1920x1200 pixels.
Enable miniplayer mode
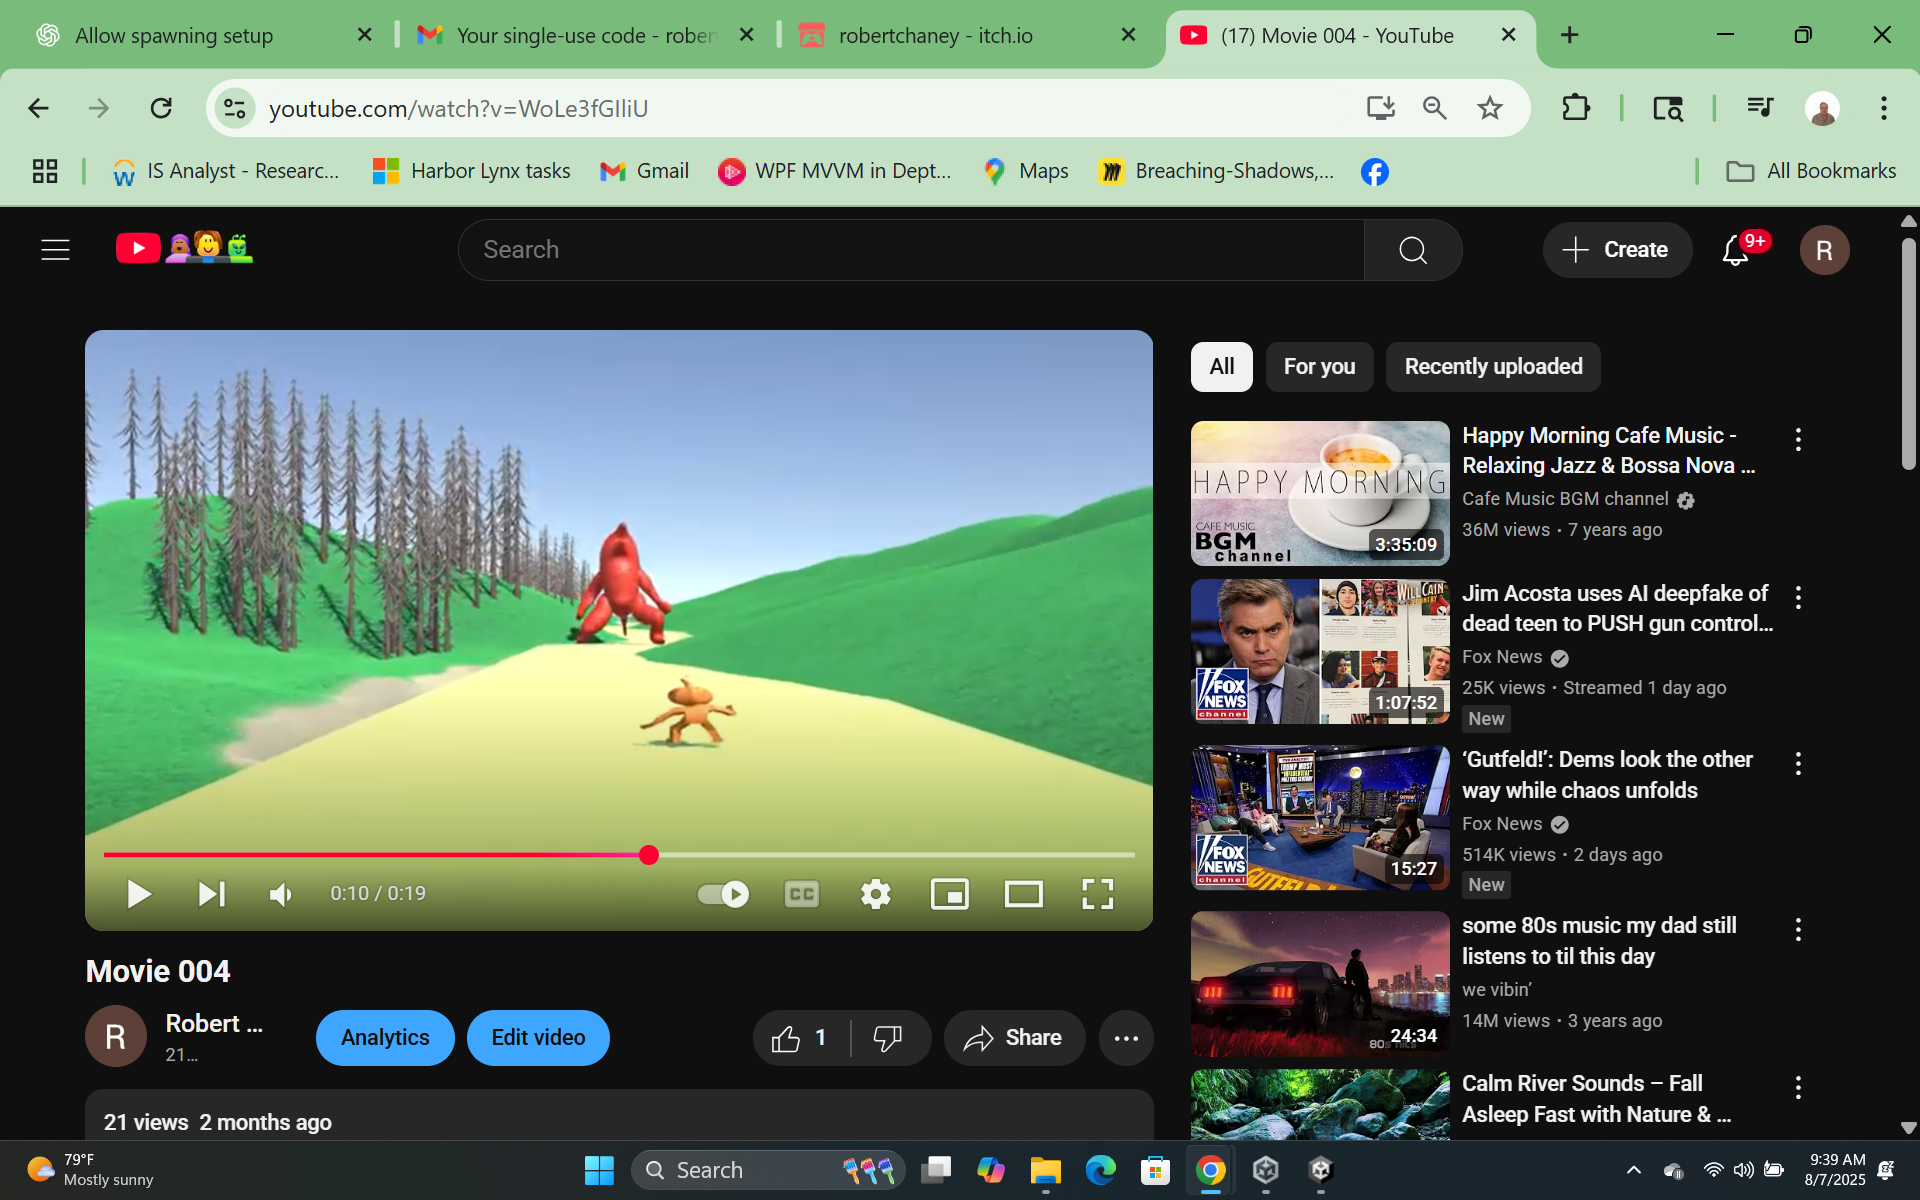[949, 893]
